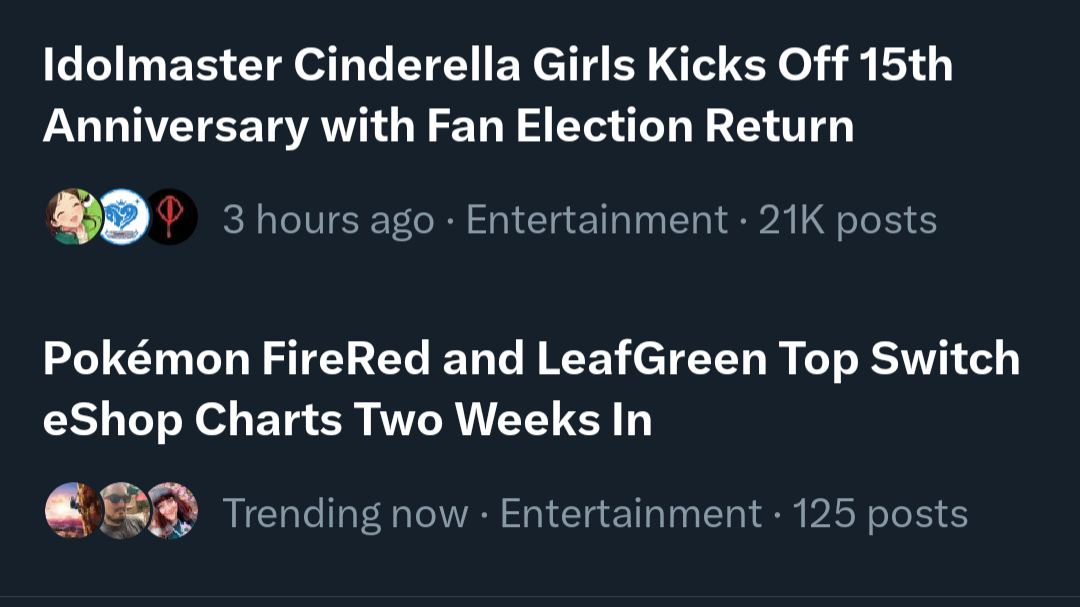Click the word "Pokémon" in headline
The height and width of the screenshot is (607, 1080).
tap(146, 359)
